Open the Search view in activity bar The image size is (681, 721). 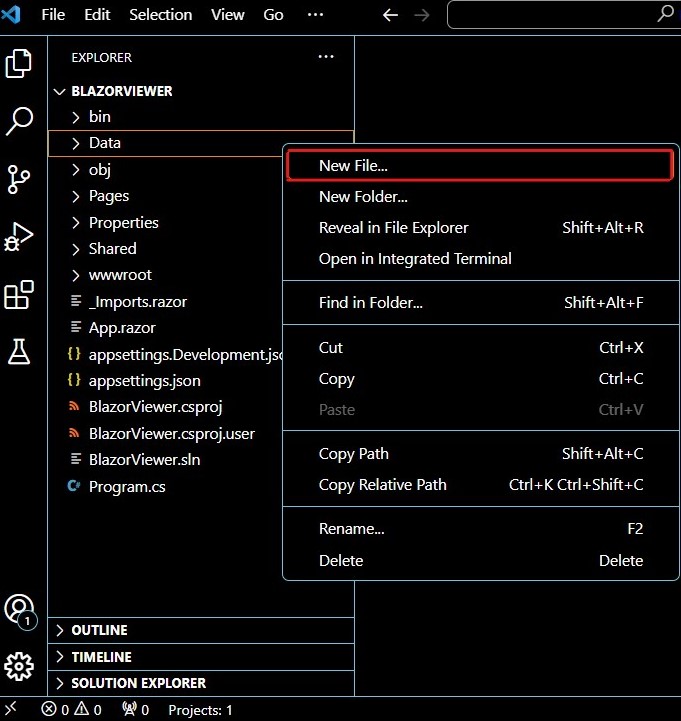[x=20, y=122]
